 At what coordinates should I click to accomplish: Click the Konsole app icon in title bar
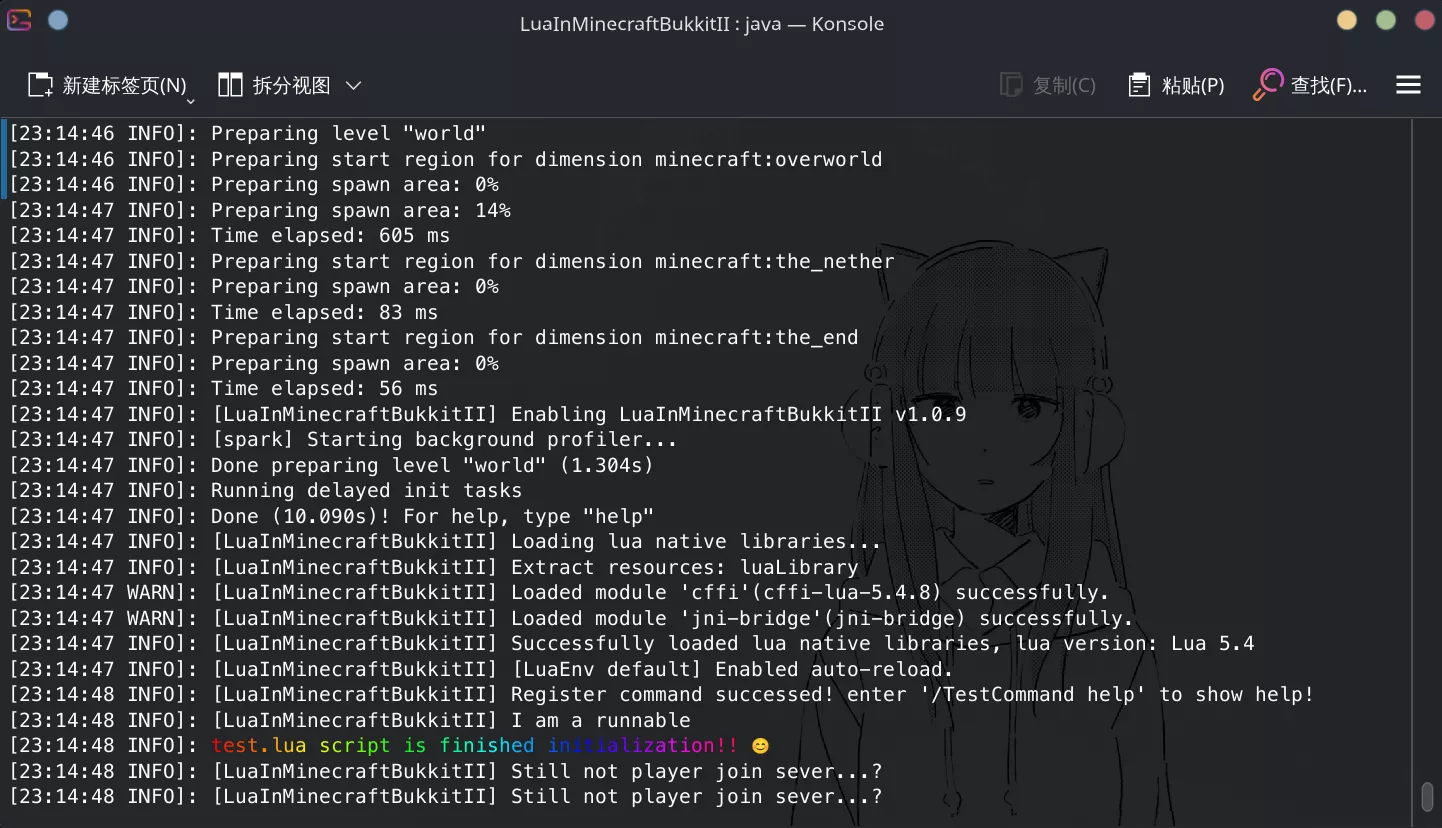pos(19,20)
